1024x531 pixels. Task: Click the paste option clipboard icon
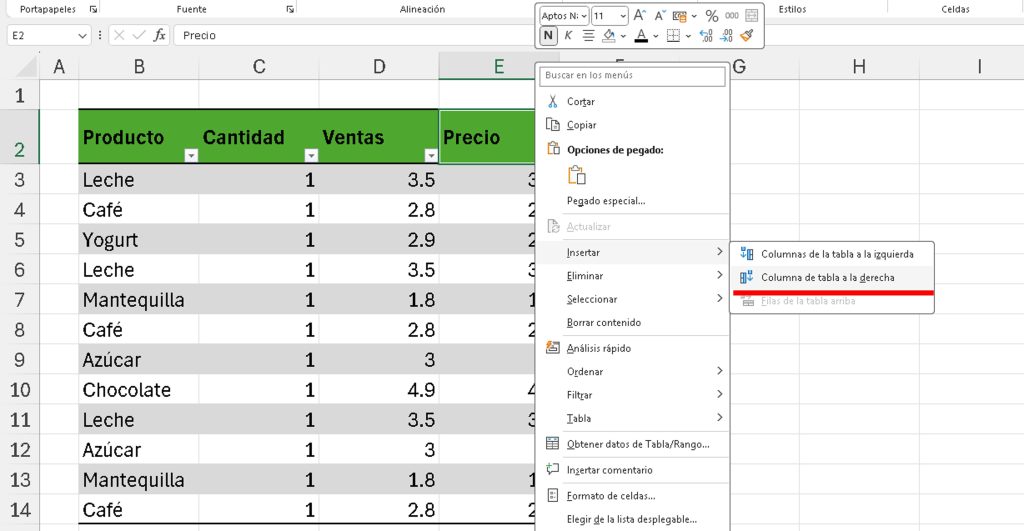click(577, 175)
